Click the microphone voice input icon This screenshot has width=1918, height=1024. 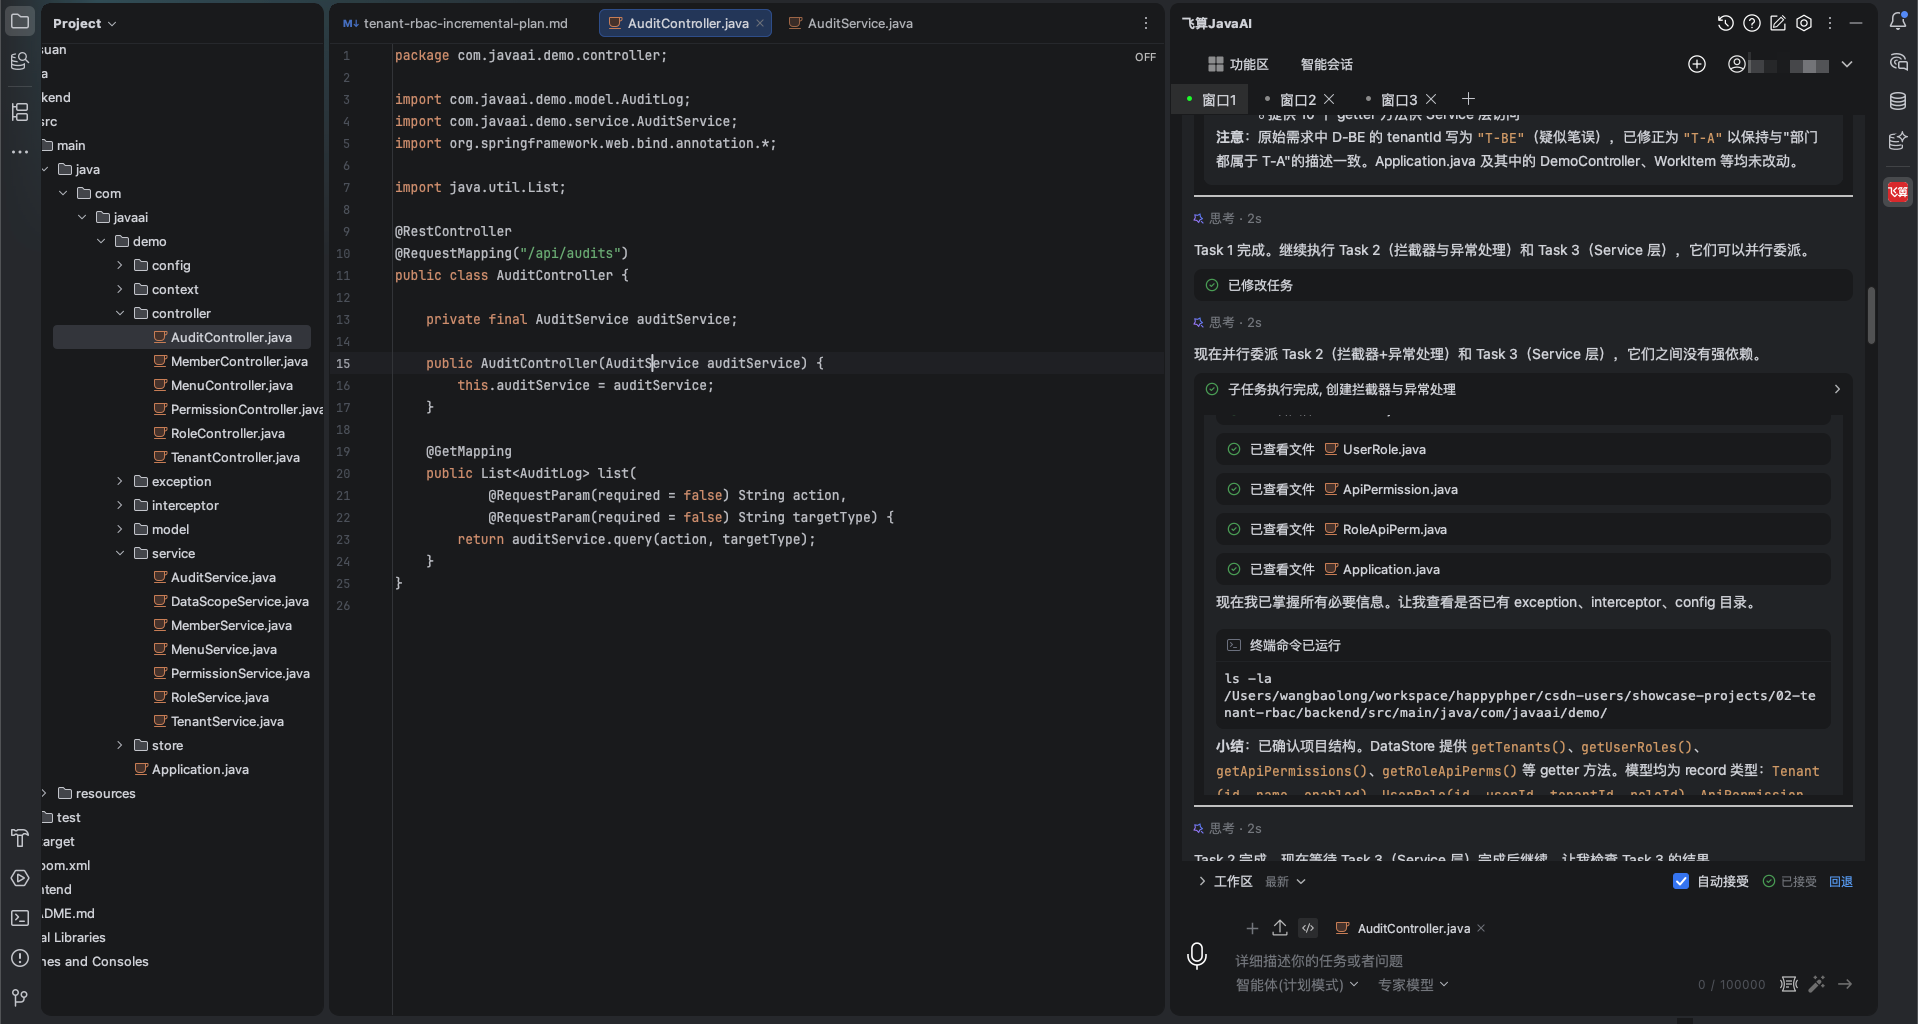point(1197,956)
